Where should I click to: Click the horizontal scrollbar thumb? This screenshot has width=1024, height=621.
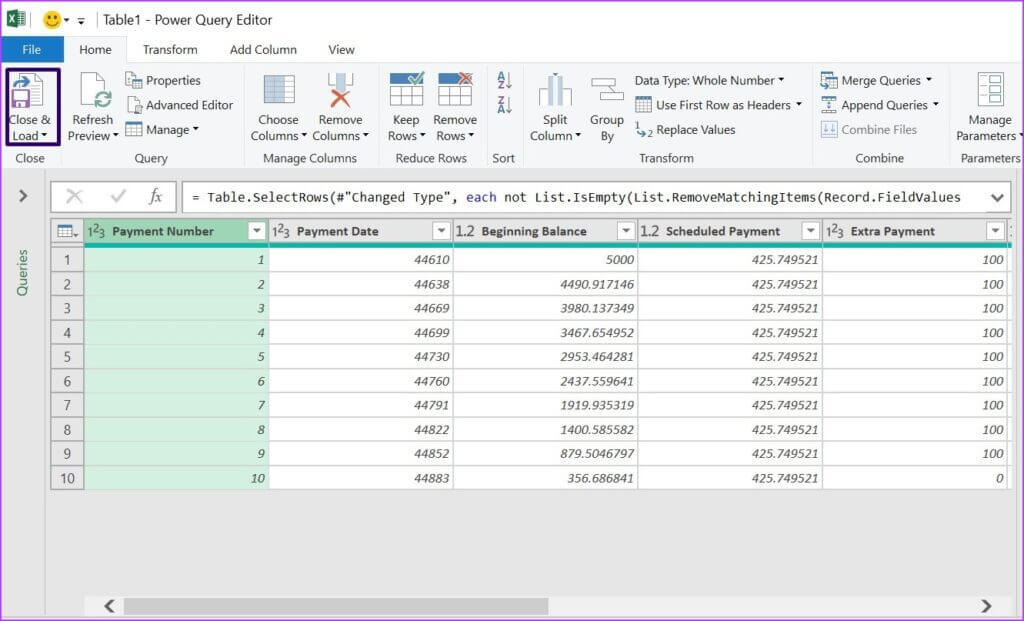tap(336, 606)
